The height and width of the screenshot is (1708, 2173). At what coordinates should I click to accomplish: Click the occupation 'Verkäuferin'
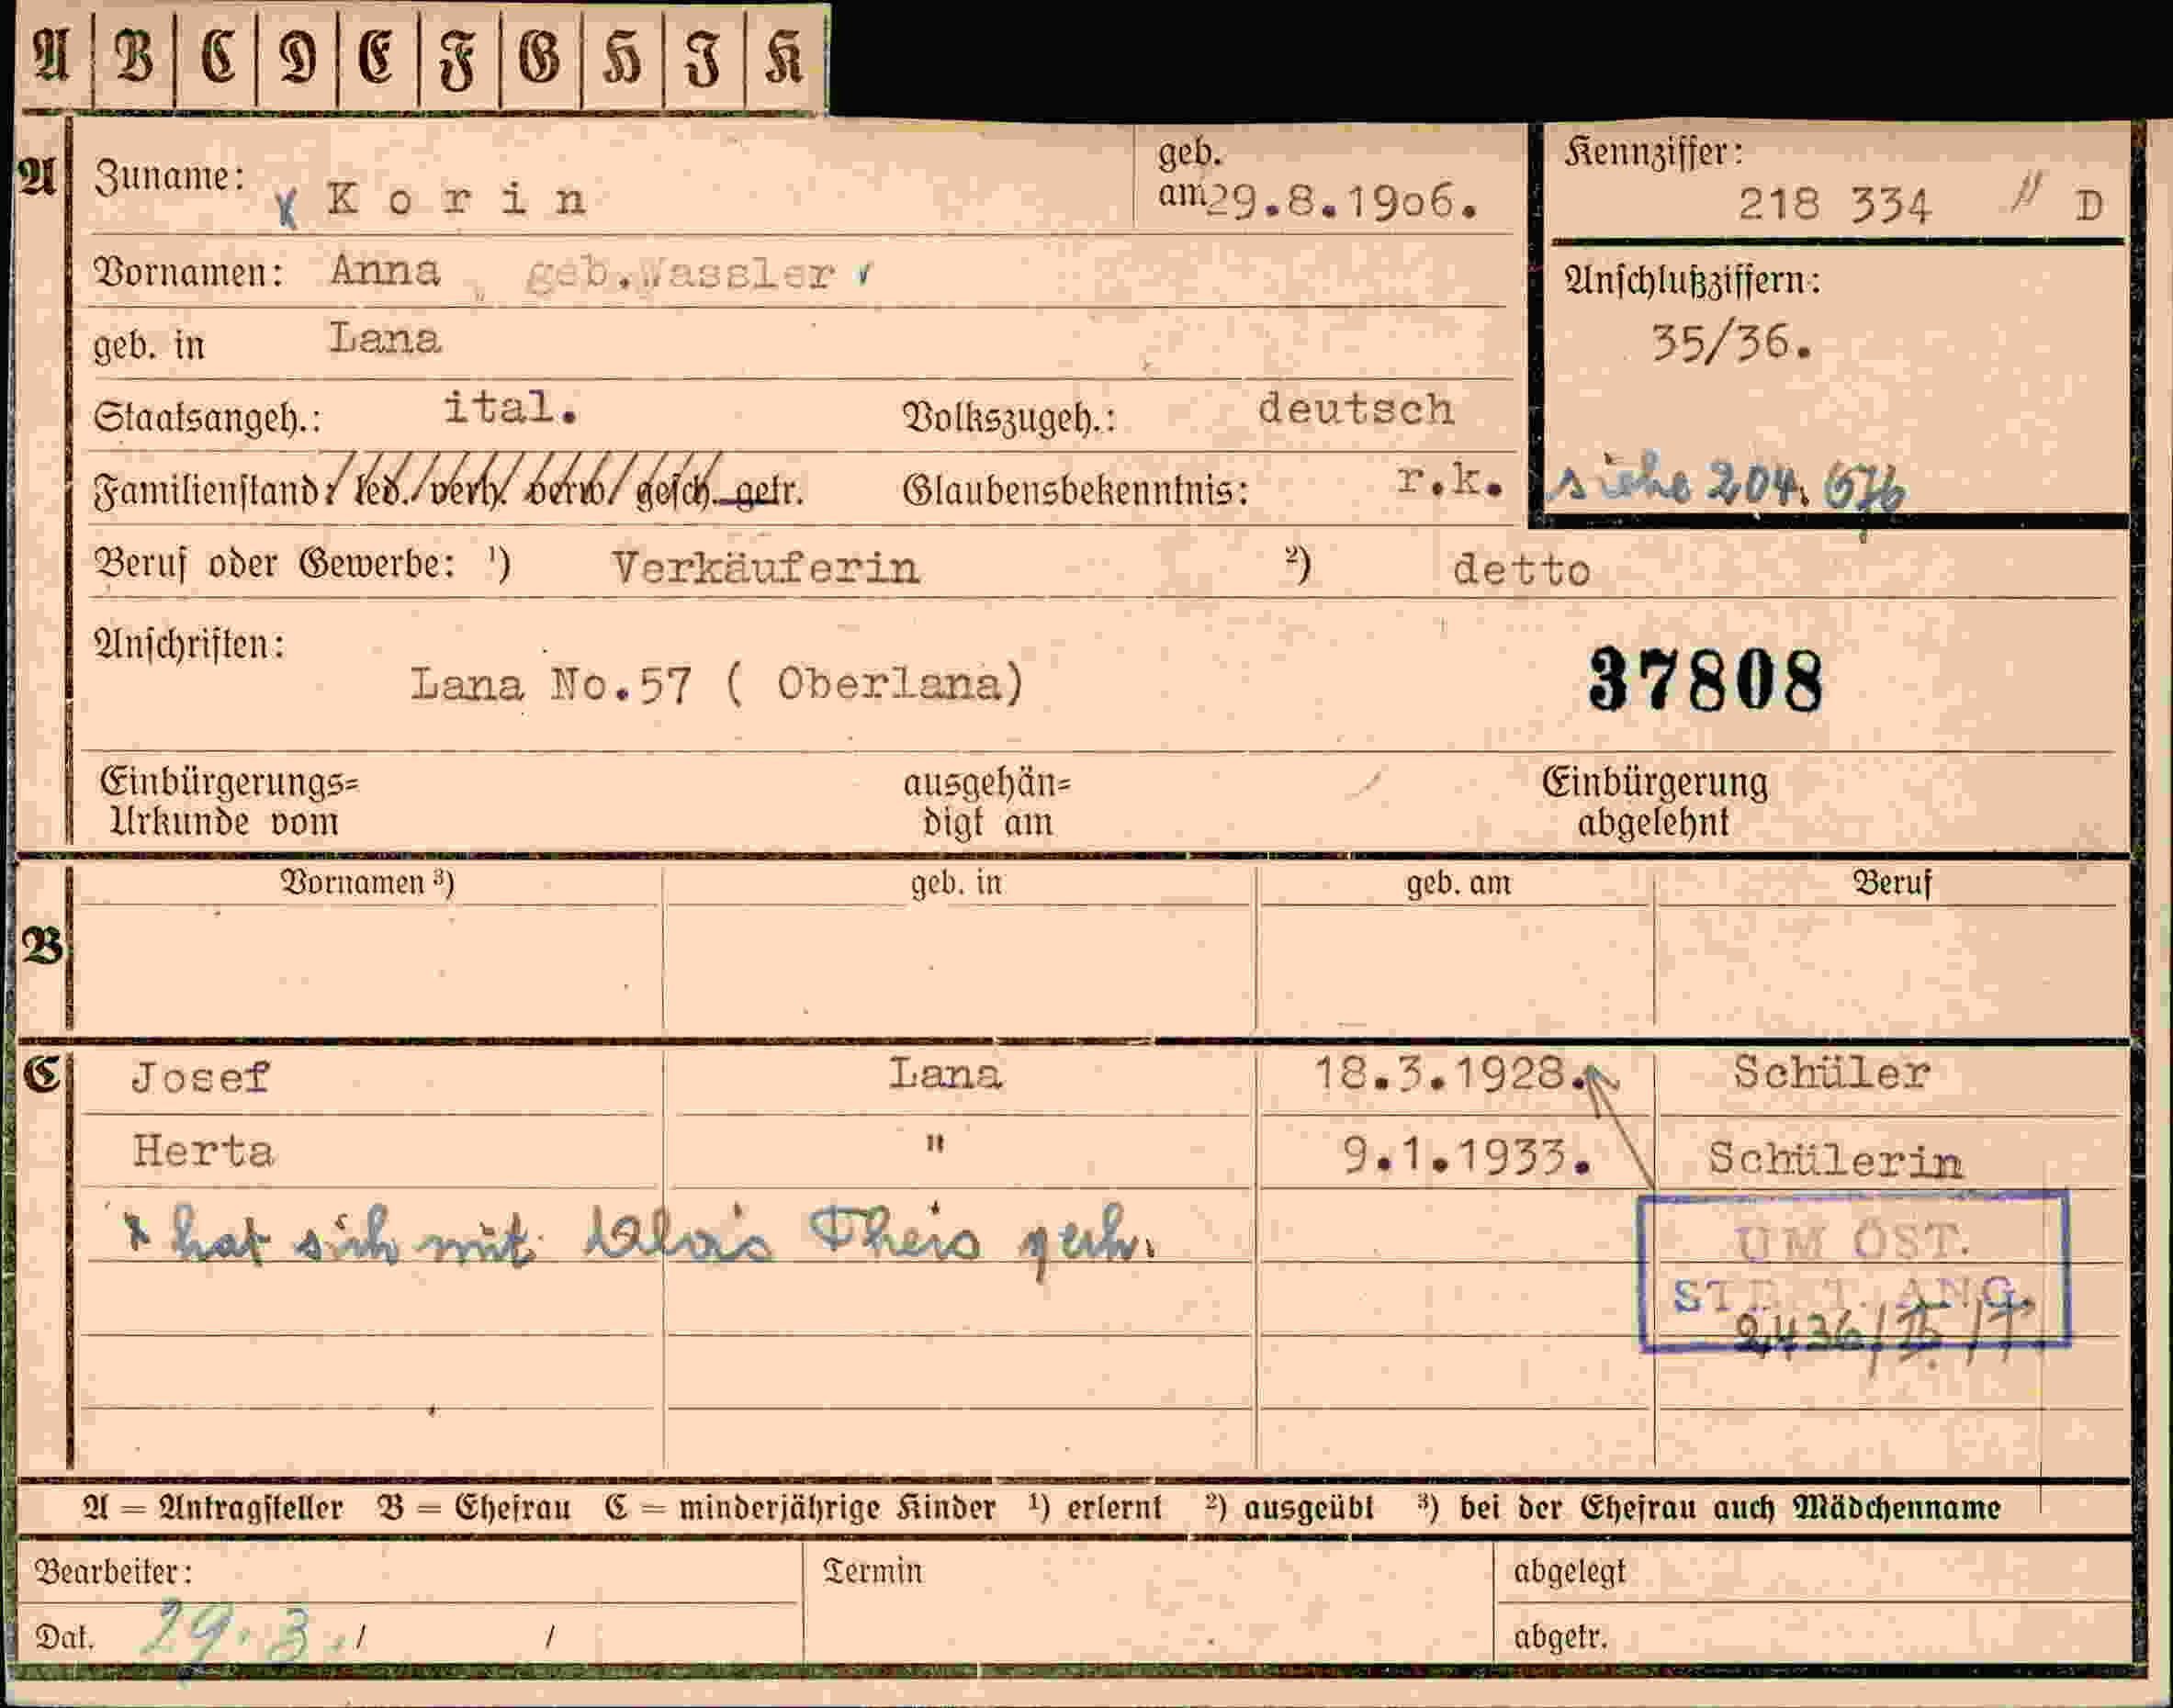tap(765, 568)
